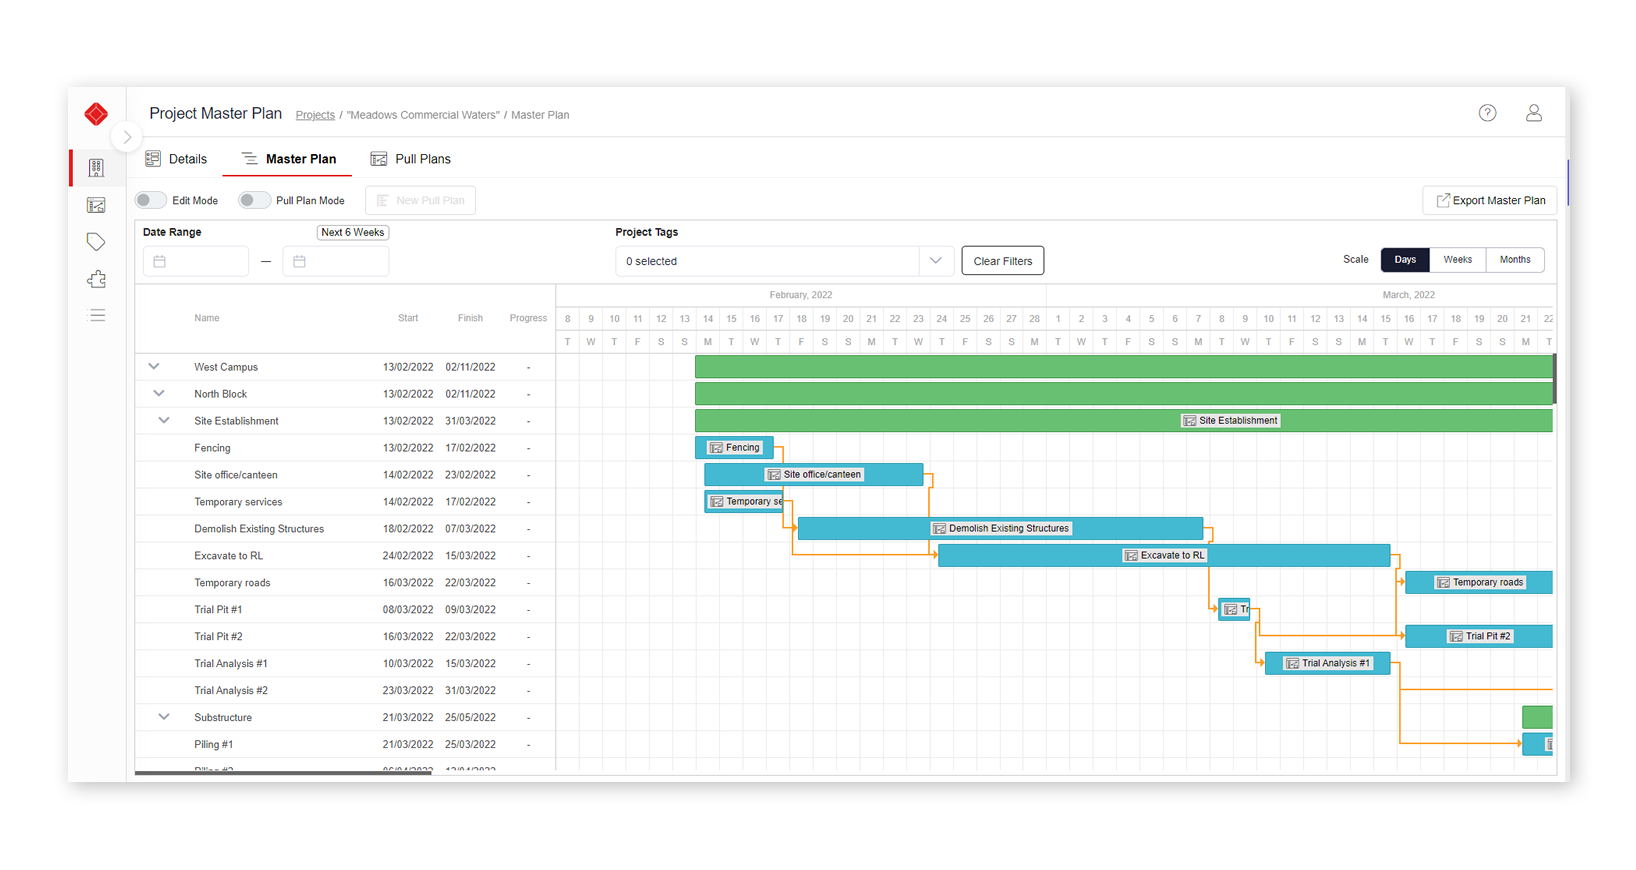Click the Clear Filters button
Viewport: 1636px width, 870px height.
point(1002,261)
